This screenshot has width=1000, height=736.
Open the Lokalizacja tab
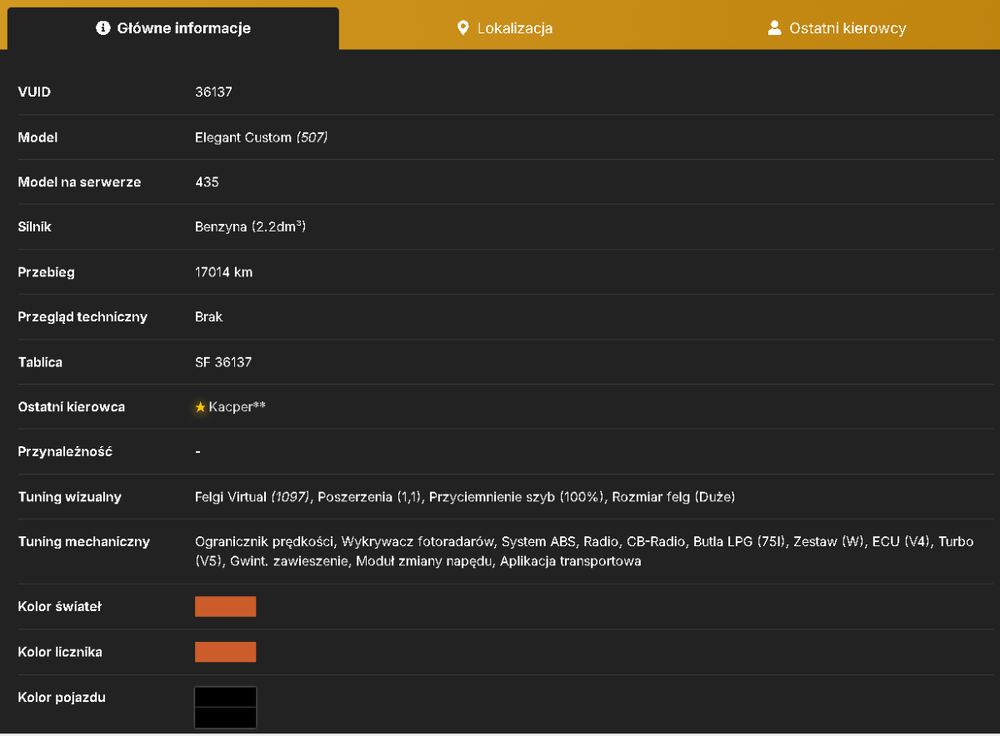pyautogui.click(x=505, y=28)
